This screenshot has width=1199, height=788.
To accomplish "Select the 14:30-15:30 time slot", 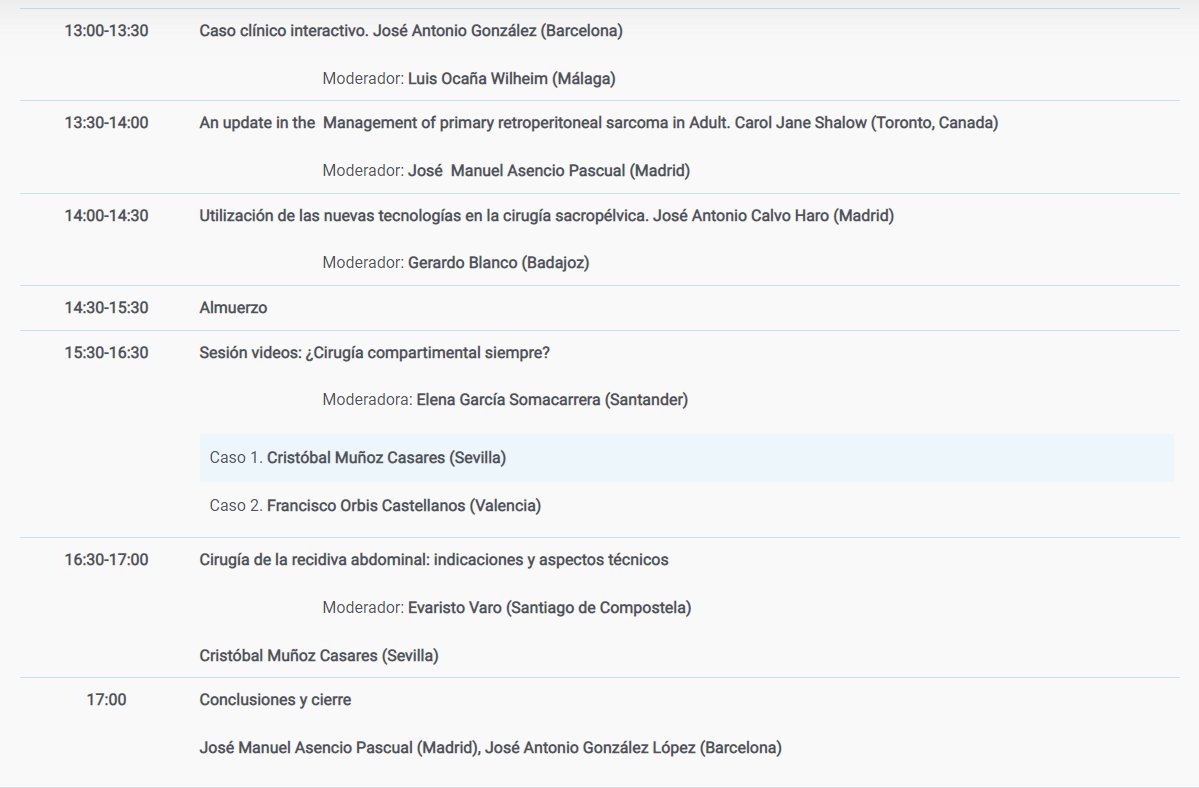I will (x=106, y=307).
